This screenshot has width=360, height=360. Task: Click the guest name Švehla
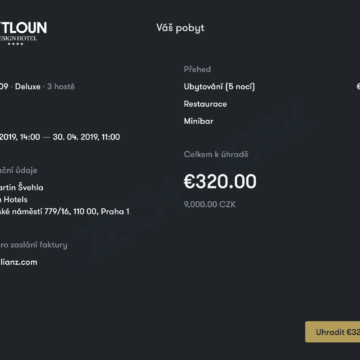(x=31, y=187)
